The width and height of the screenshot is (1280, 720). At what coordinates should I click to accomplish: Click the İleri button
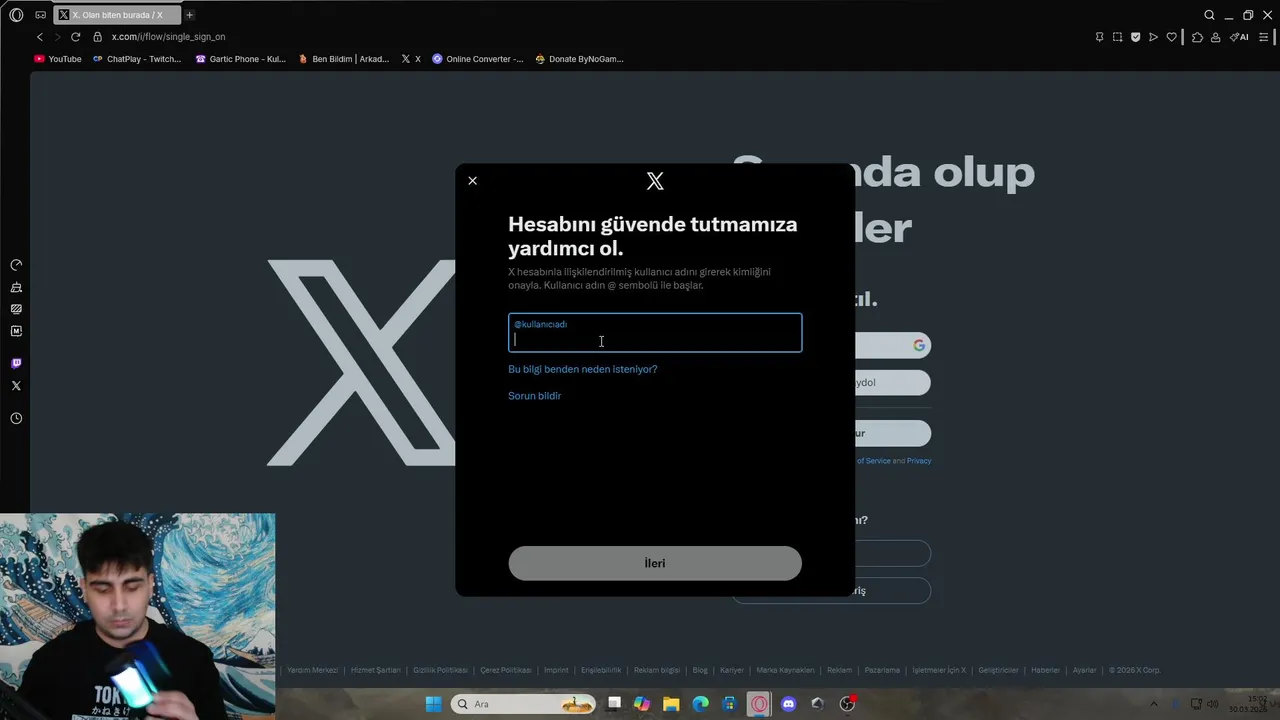655,563
